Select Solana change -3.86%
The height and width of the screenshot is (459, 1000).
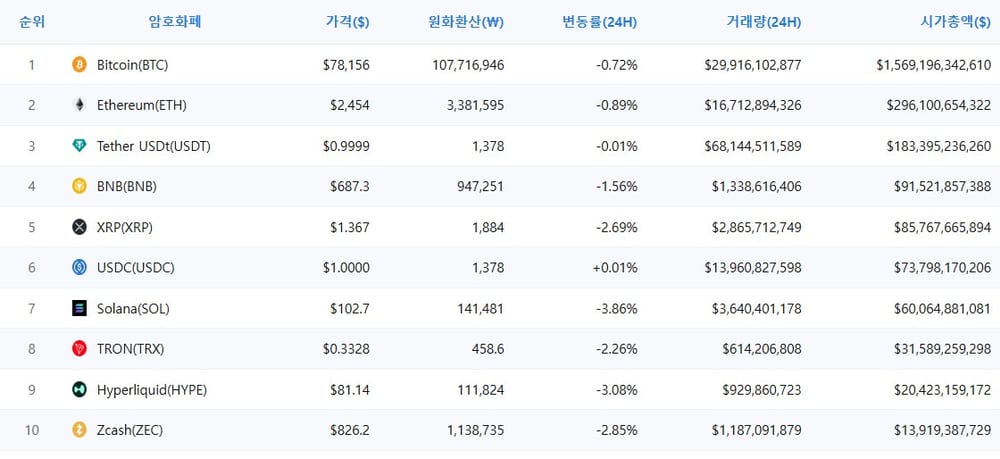pyautogui.click(x=616, y=309)
